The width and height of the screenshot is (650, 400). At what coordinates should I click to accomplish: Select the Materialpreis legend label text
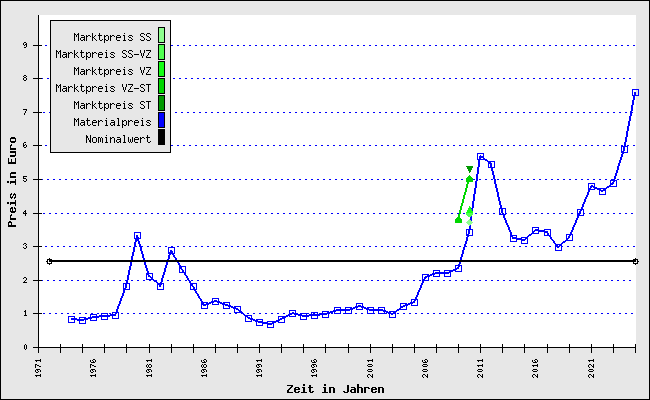[112, 121]
